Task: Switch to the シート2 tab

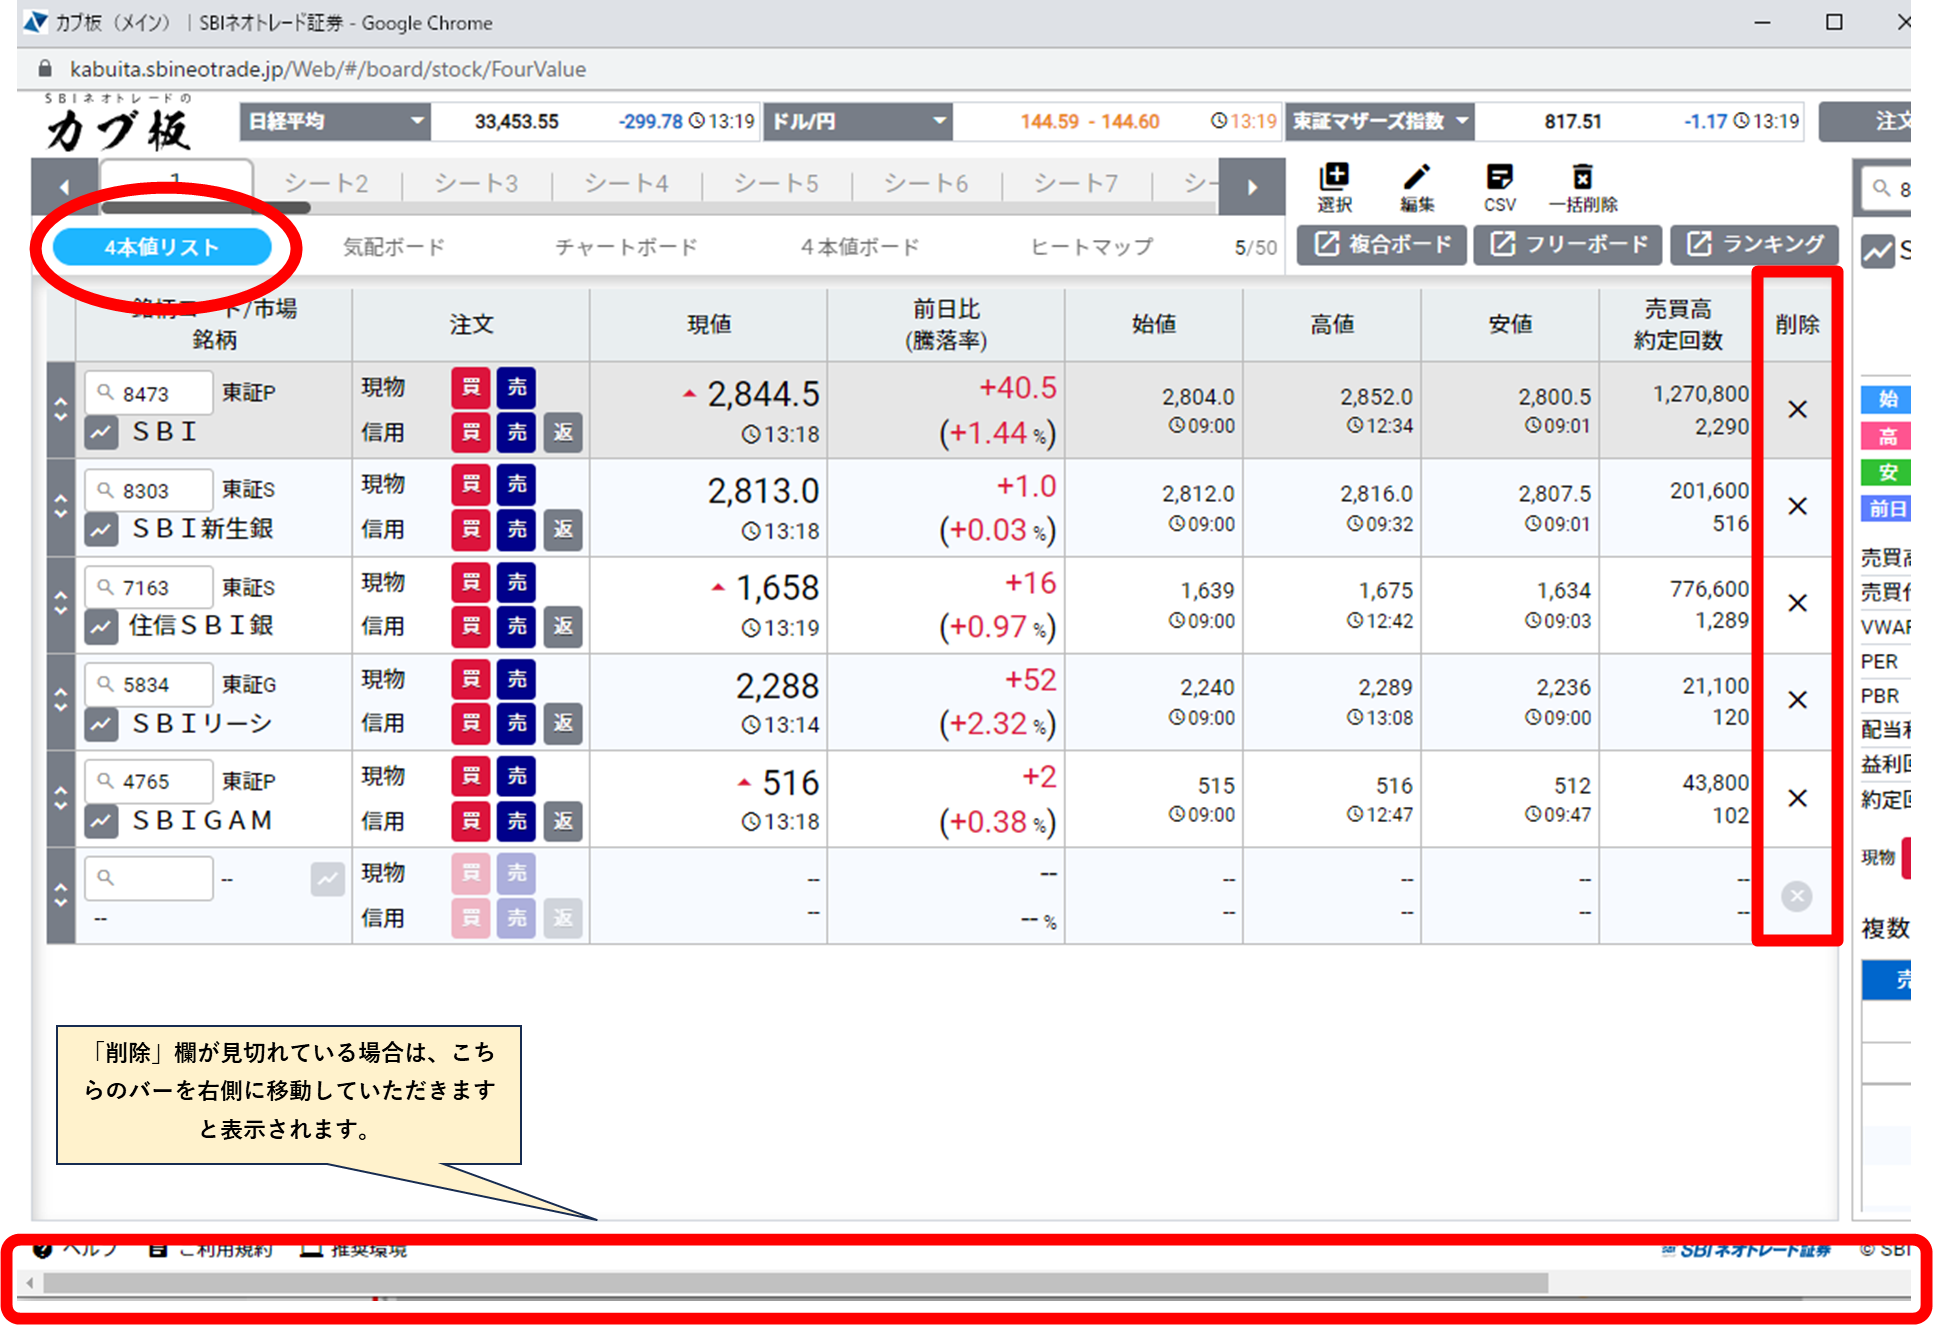Action: click(x=326, y=183)
